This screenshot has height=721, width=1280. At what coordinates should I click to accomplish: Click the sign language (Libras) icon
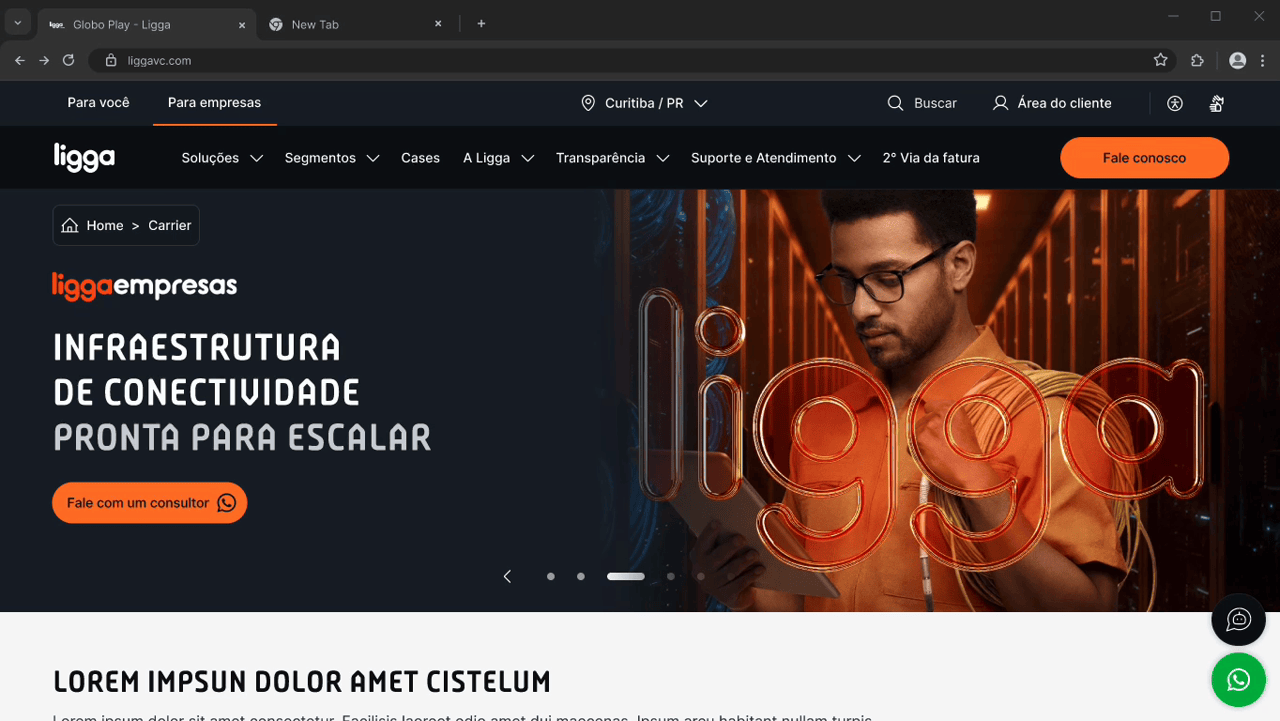click(x=1217, y=103)
